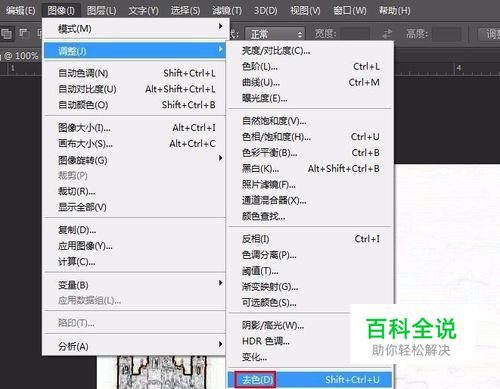The image size is (500, 389).
Task: Click the 图像(I) menu header
Action: coord(61,11)
